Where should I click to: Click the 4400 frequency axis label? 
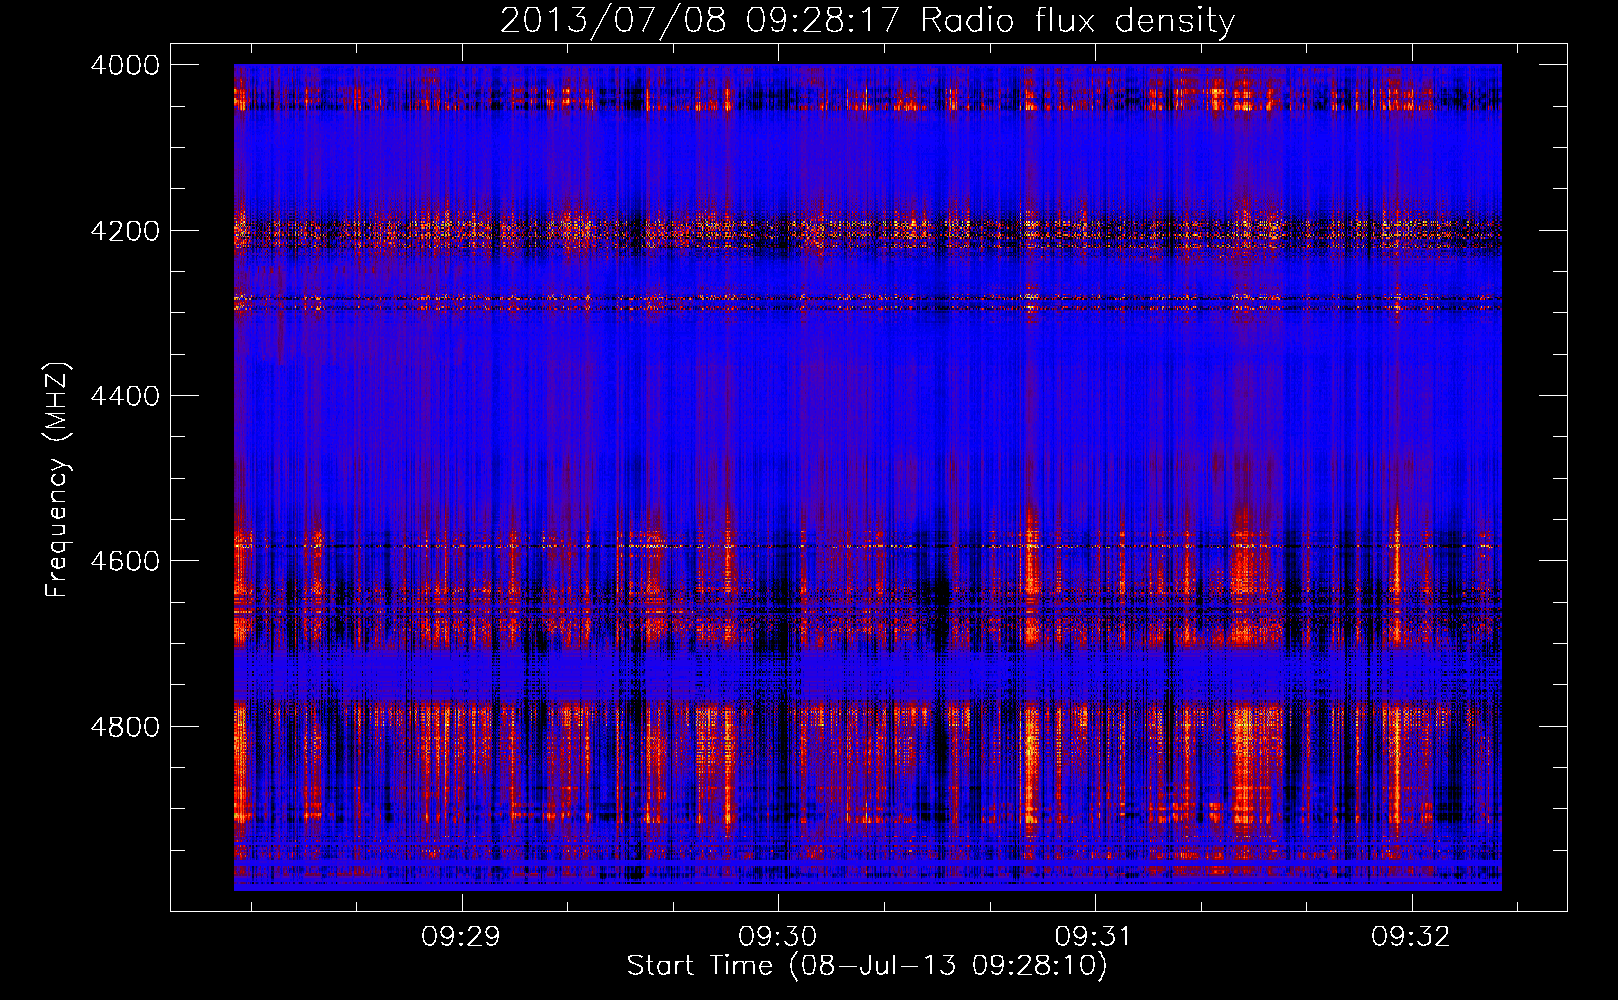125,396
